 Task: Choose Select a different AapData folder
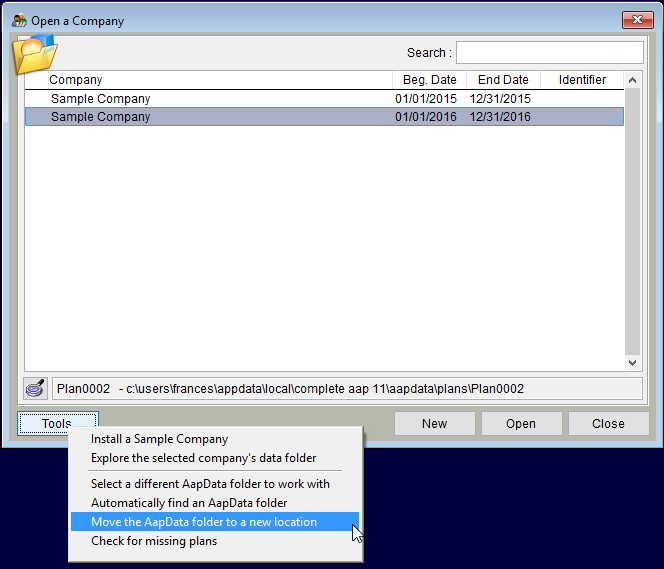point(215,484)
